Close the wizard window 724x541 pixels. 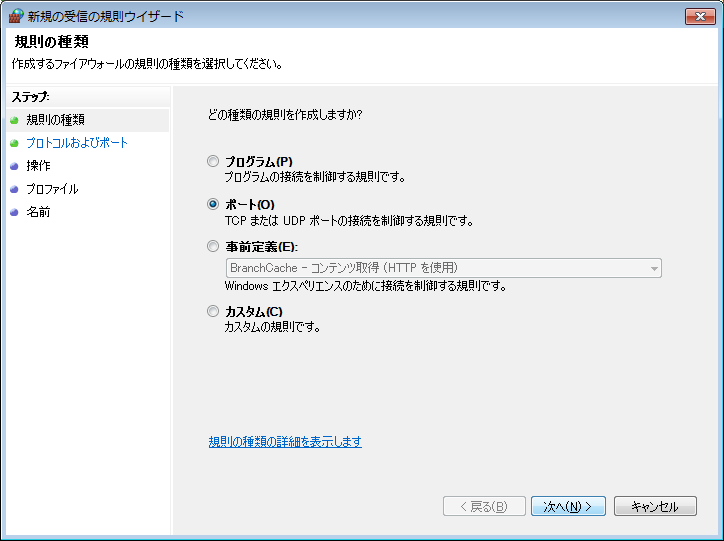point(700,16)
